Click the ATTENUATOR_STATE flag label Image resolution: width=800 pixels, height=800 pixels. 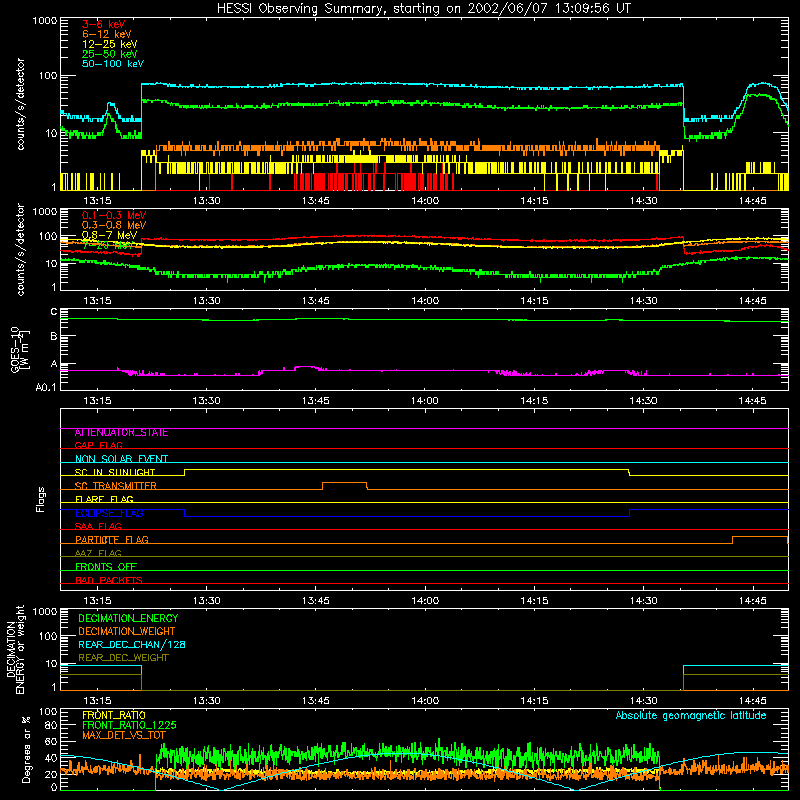(x=121, y=433)
